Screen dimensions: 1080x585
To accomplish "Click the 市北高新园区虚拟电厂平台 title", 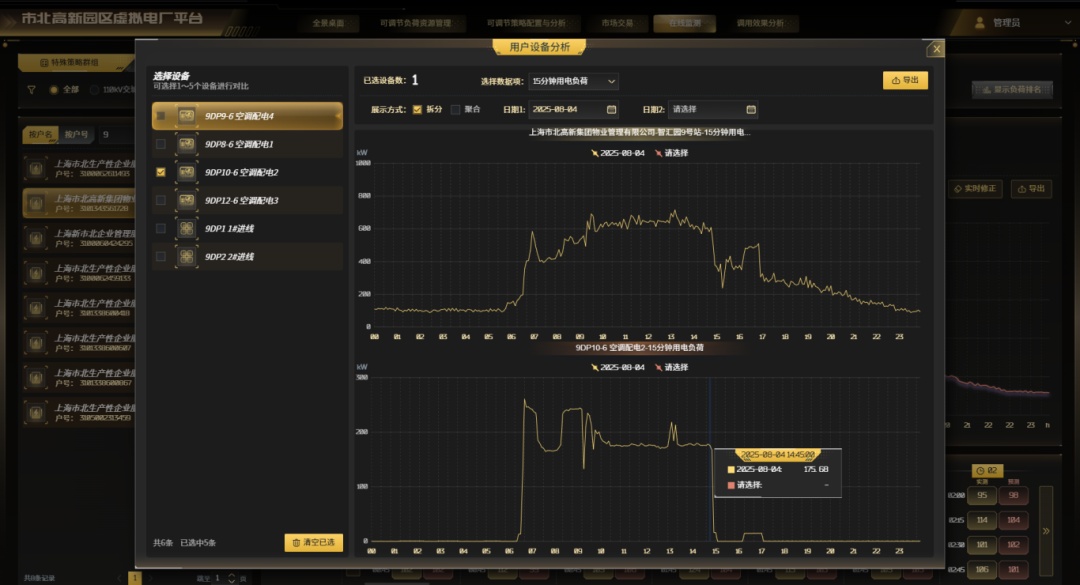I will (112, 19).
